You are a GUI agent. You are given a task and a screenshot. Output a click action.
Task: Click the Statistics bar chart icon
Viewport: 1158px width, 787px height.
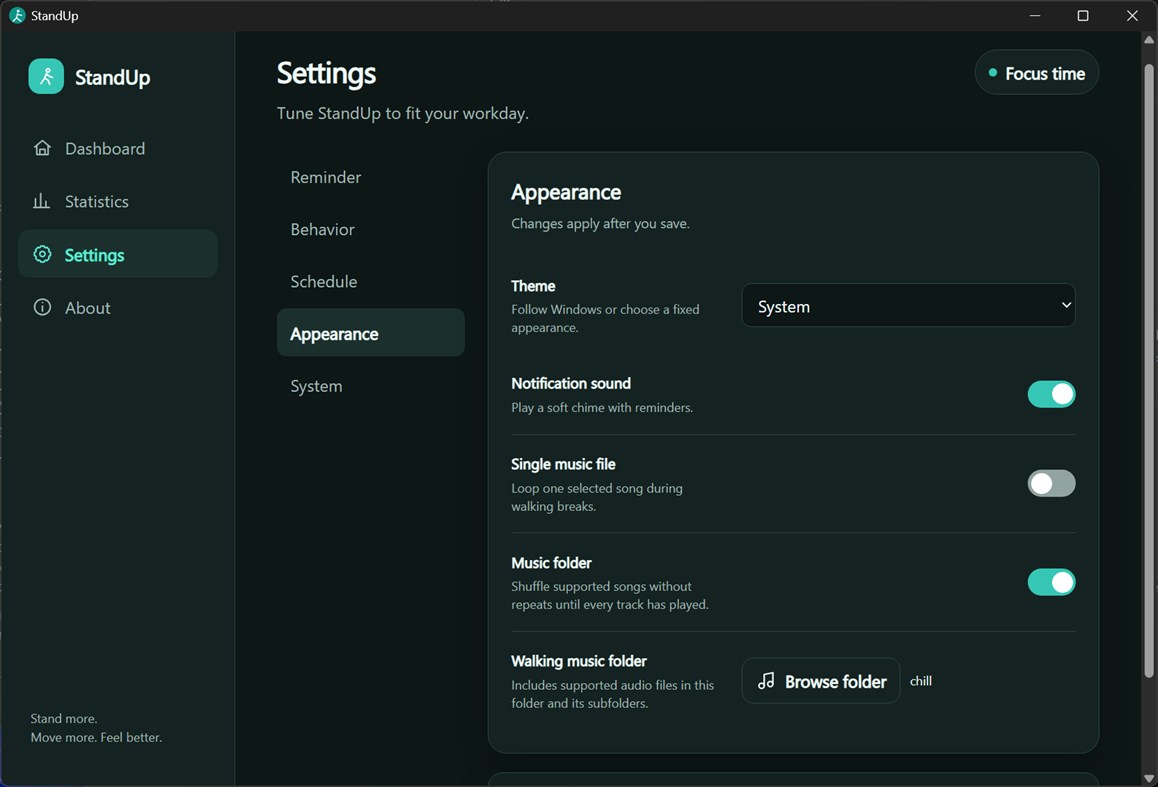pos(41,201)
